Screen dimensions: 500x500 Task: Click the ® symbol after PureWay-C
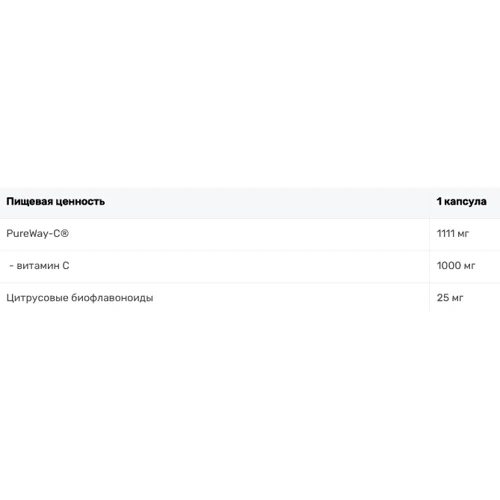coord(65,233)
